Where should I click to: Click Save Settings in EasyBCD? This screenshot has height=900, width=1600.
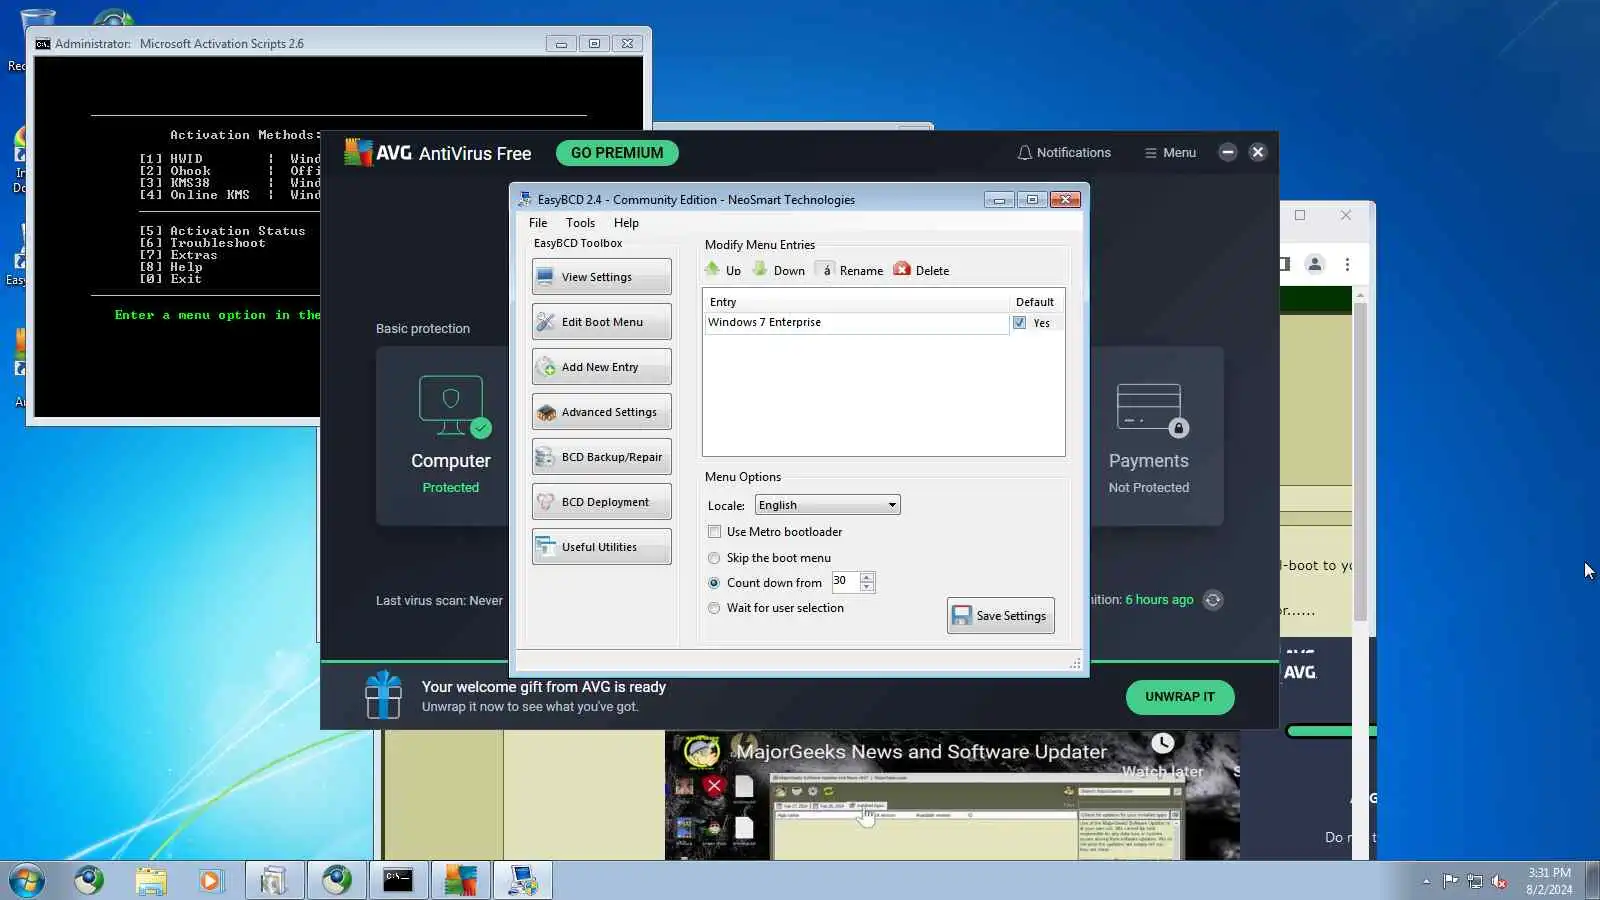1000,616
